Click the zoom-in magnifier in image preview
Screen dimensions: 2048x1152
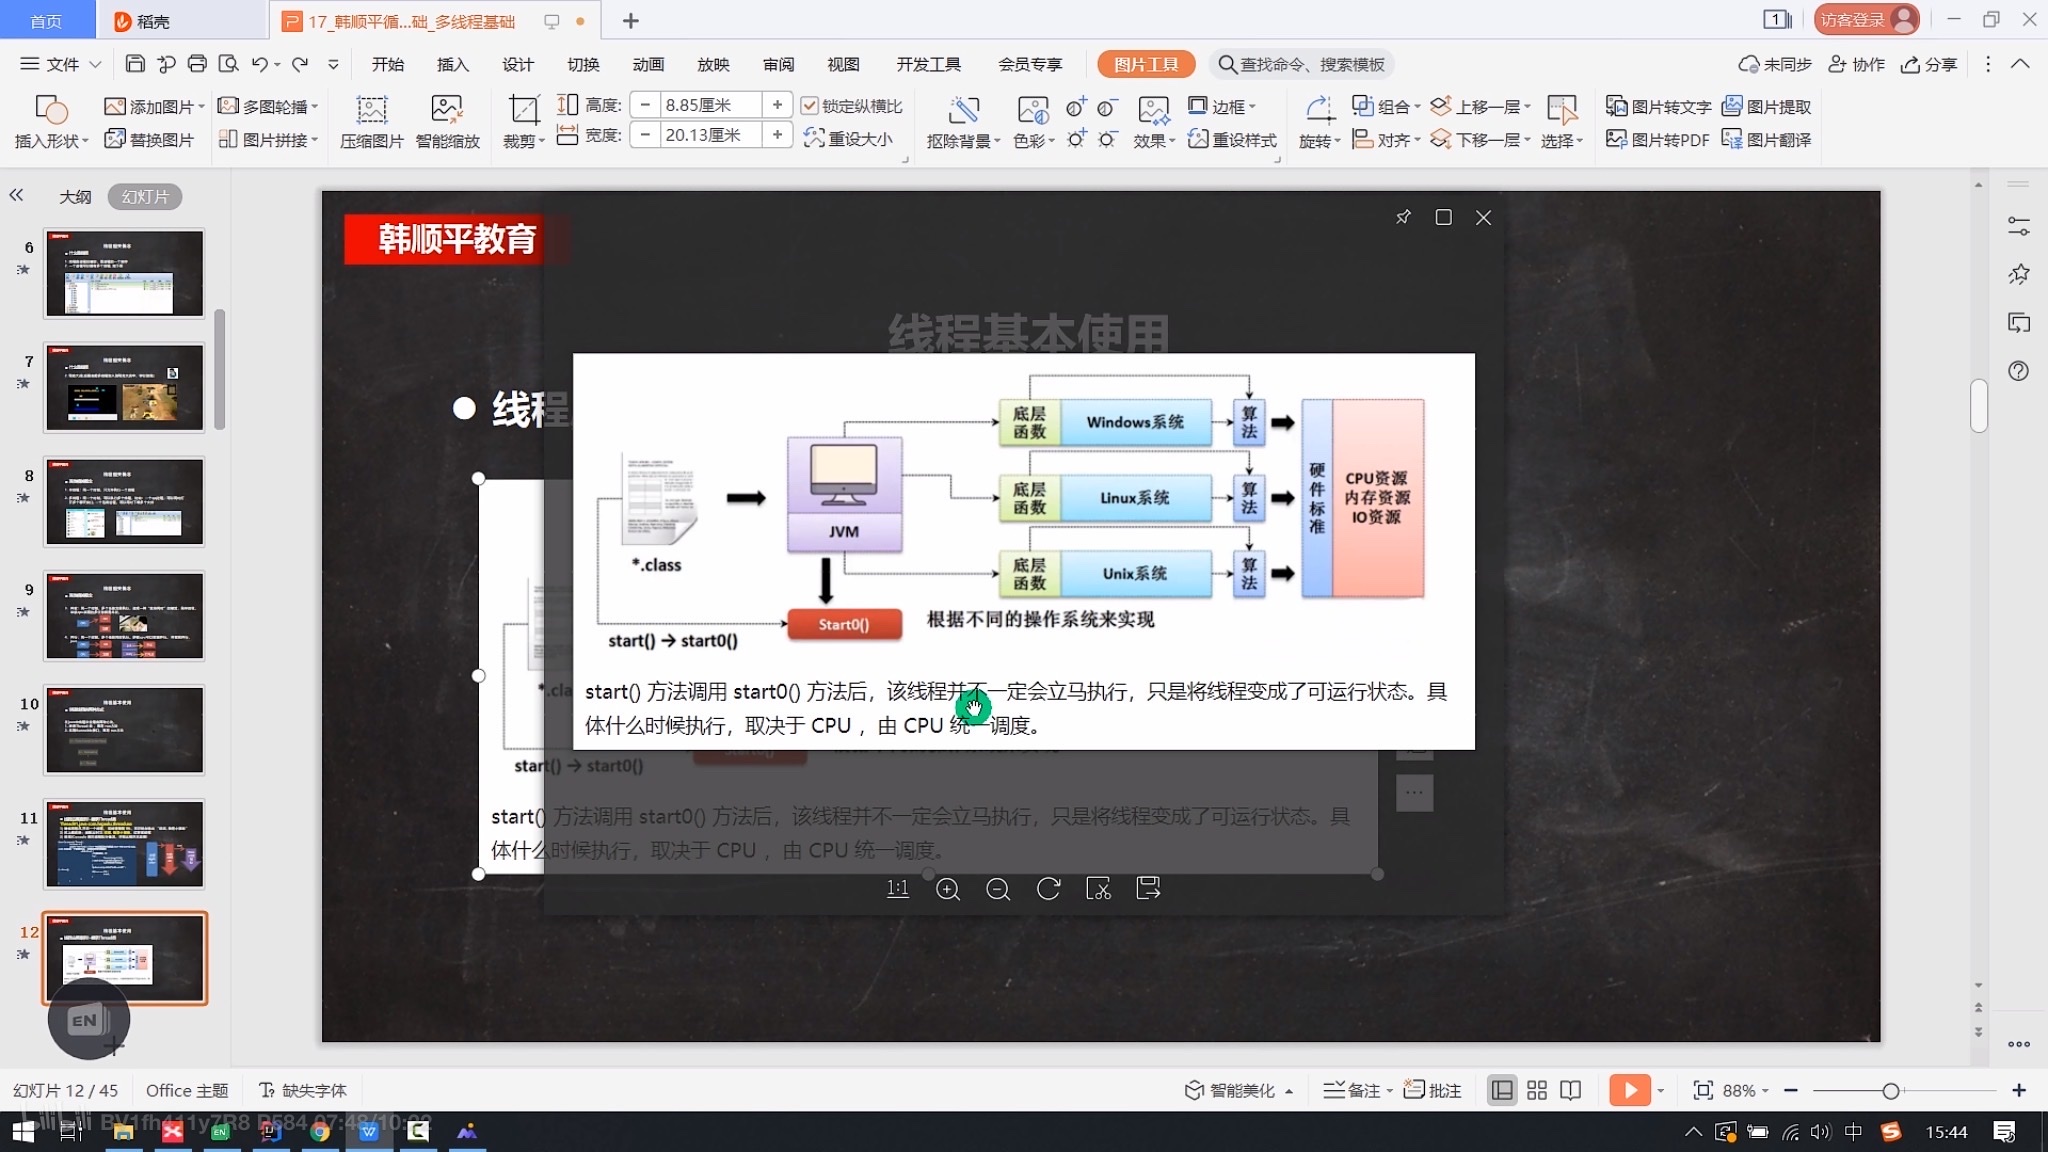(x=947, y=889)
